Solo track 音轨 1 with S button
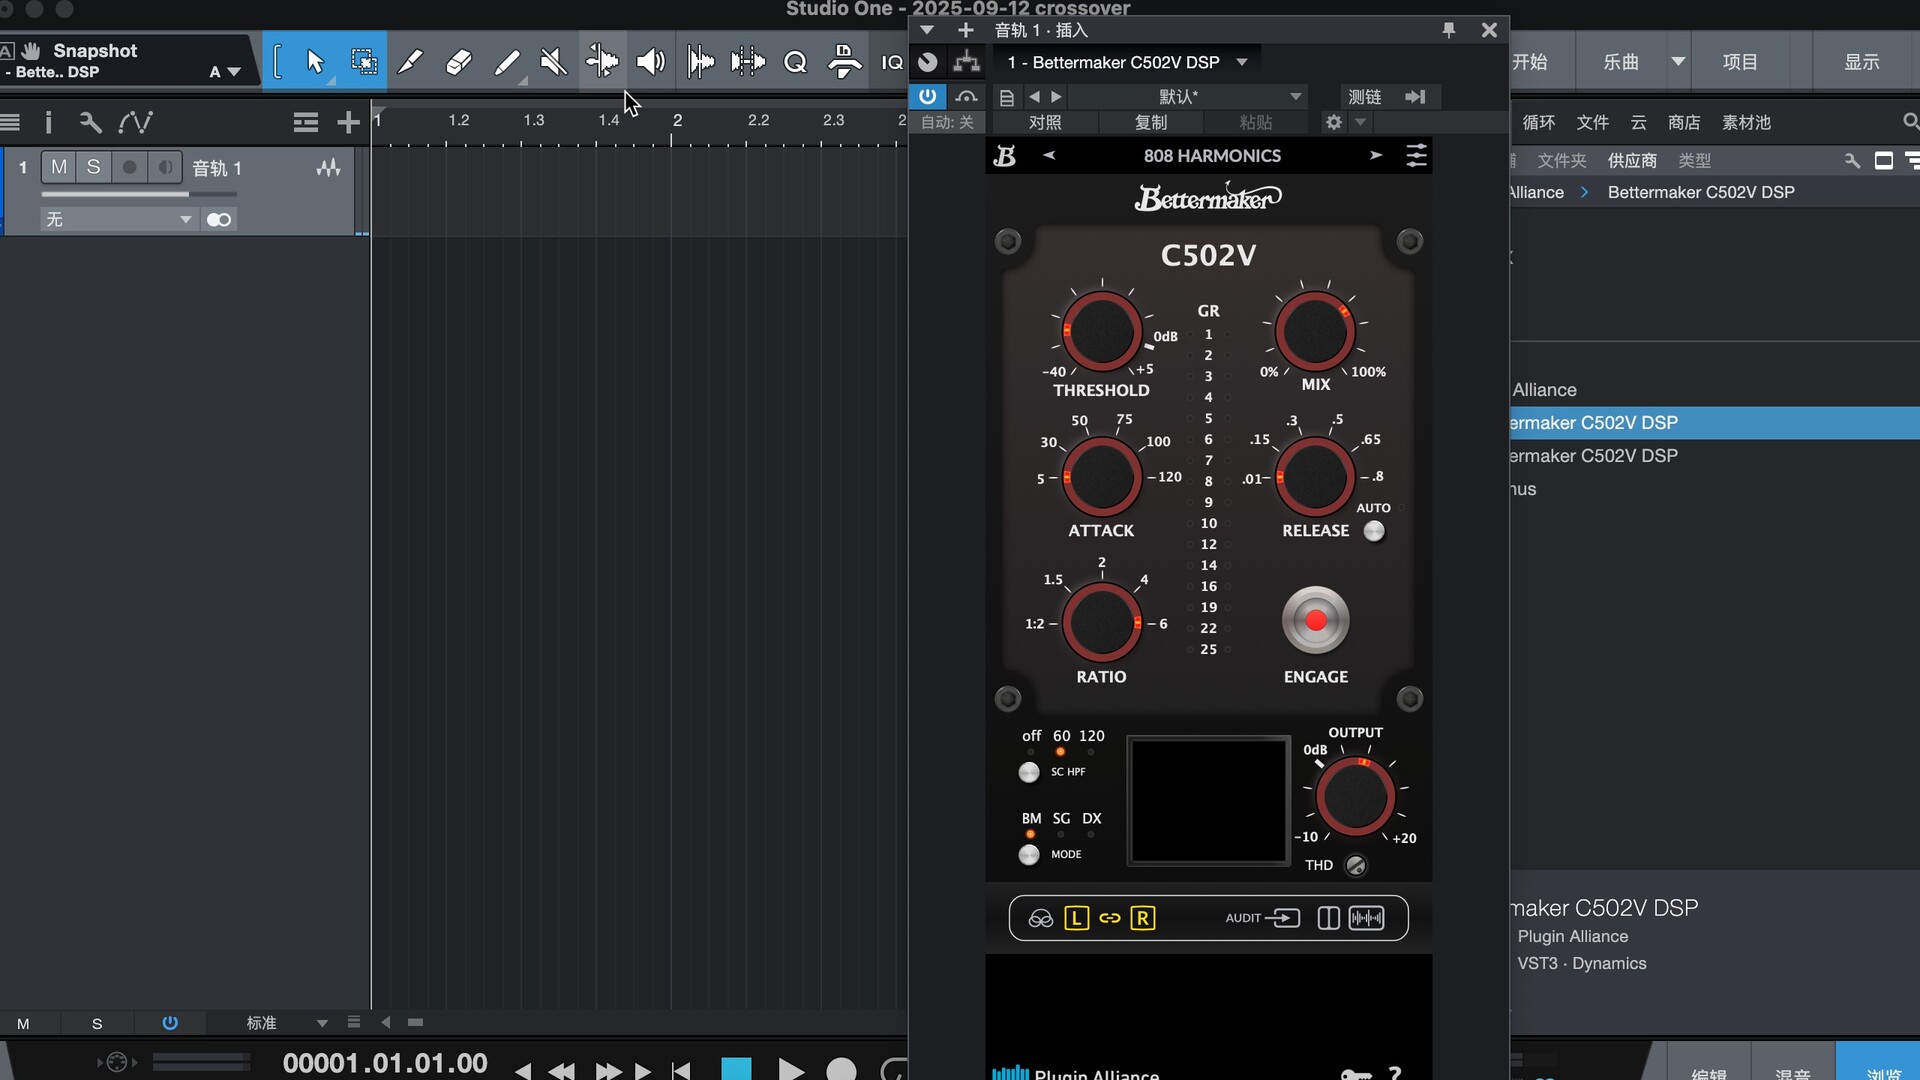This screenshot has width=1920, height=1080. 93,167
